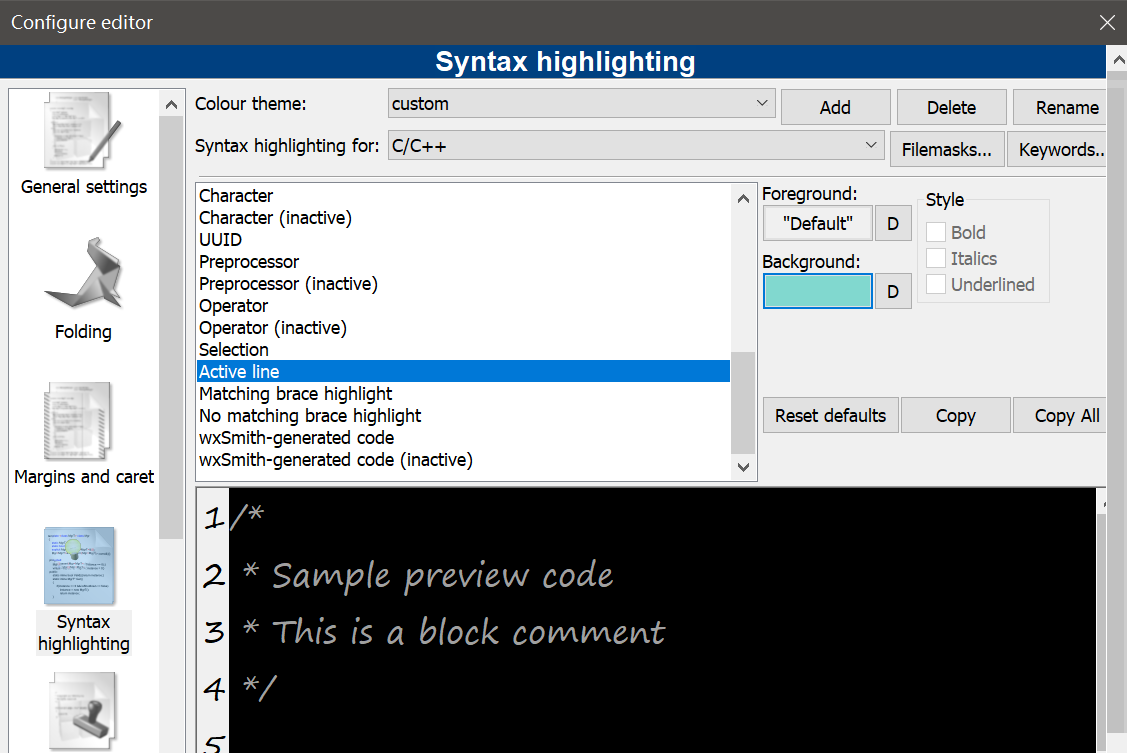Select Matching brace highlight in list

point(295,394)
